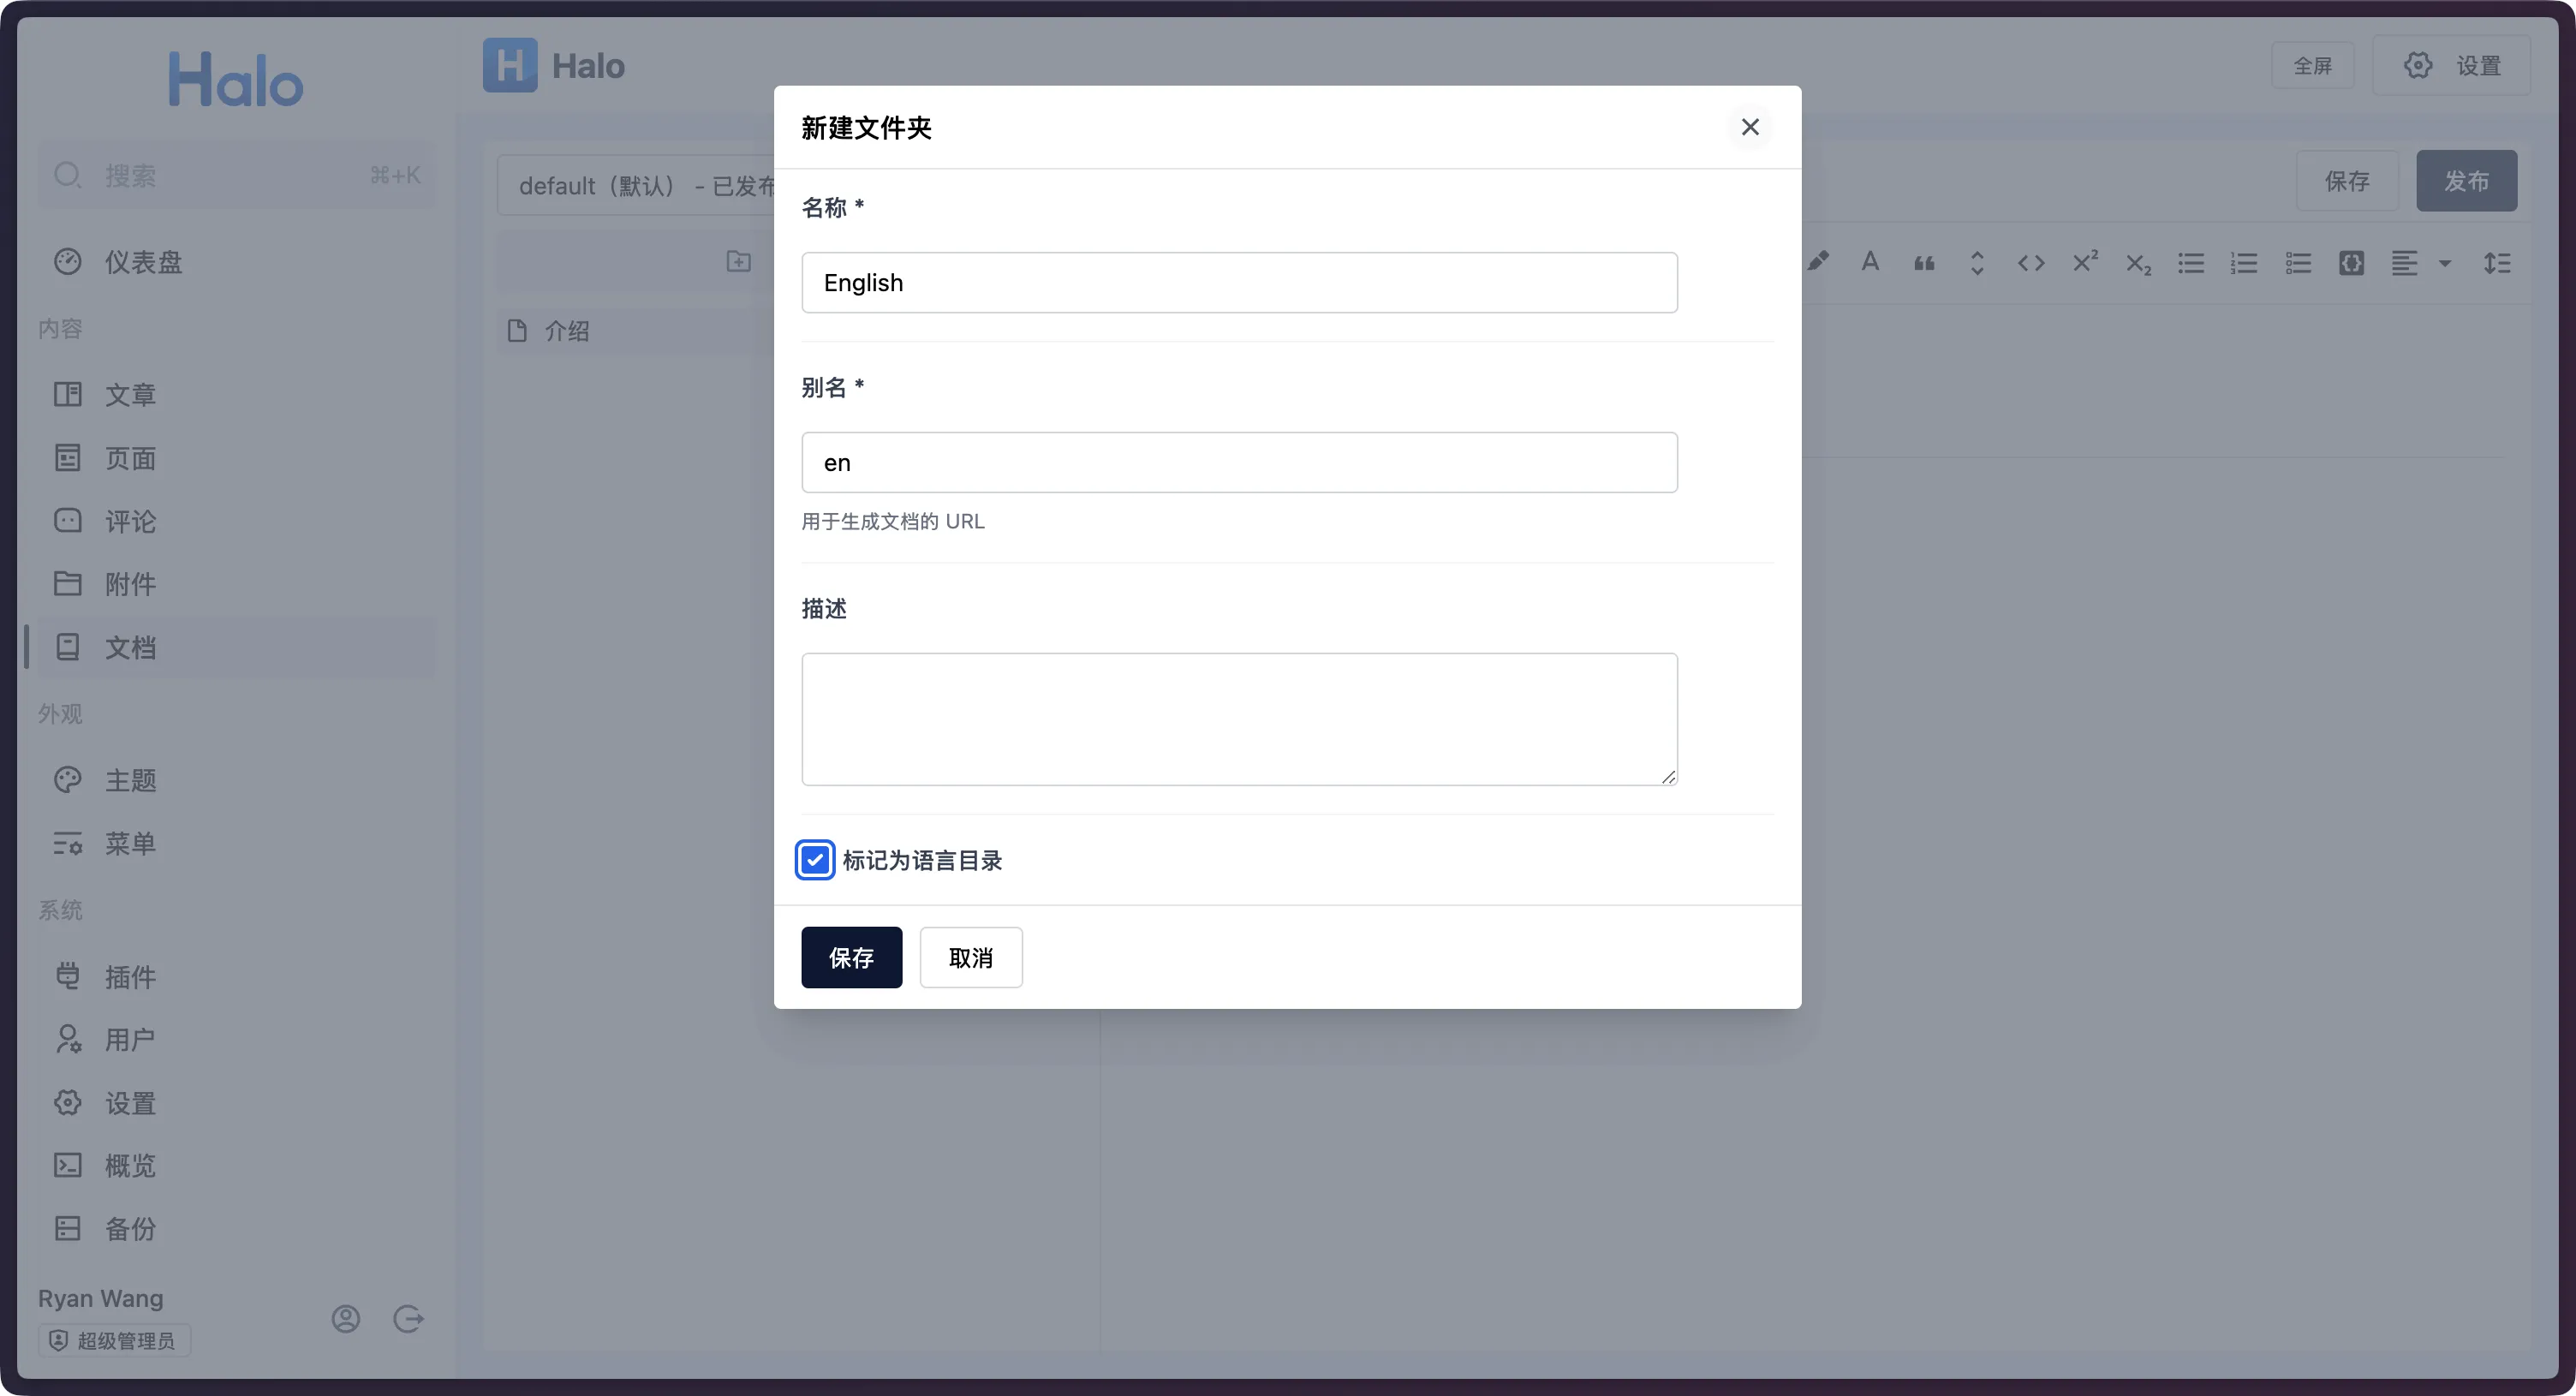Click the up-down chevrons collapse icon
Viewport: 2576px width, 1396px height.
(x=1977, y=263)
